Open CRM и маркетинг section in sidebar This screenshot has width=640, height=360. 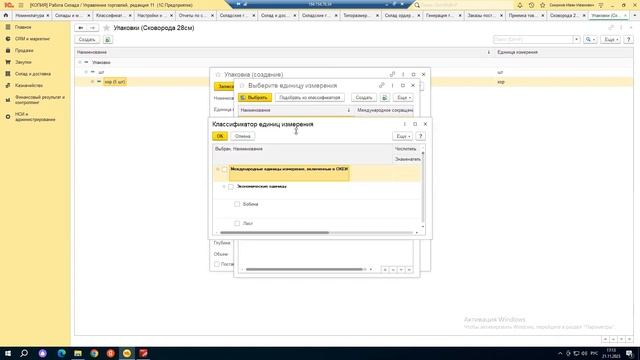pos(32,39)
